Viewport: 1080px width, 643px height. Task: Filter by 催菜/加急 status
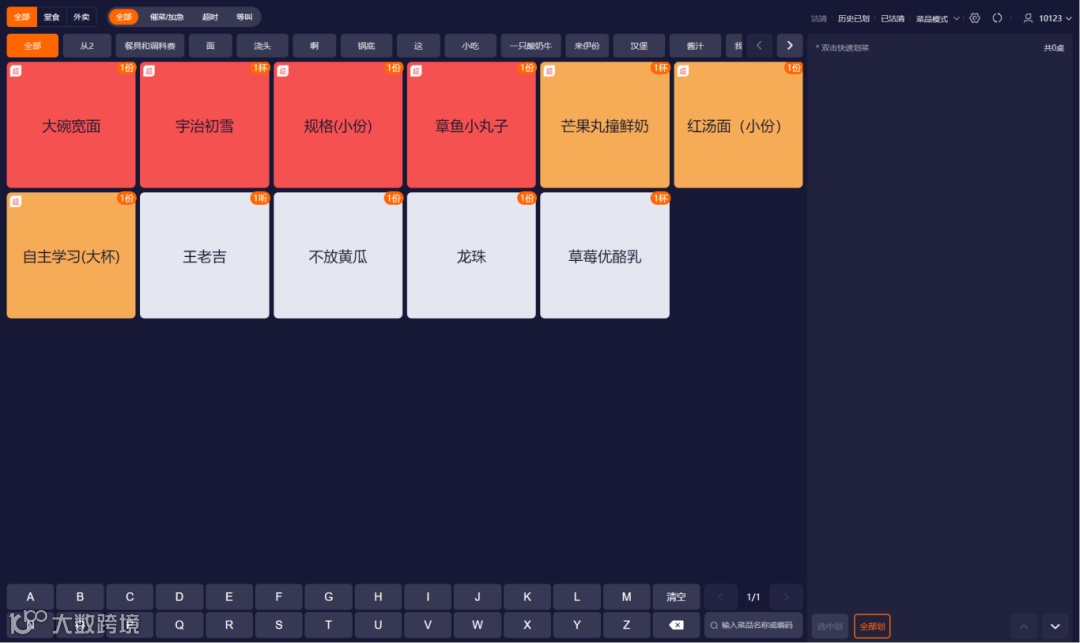(167, 17)
